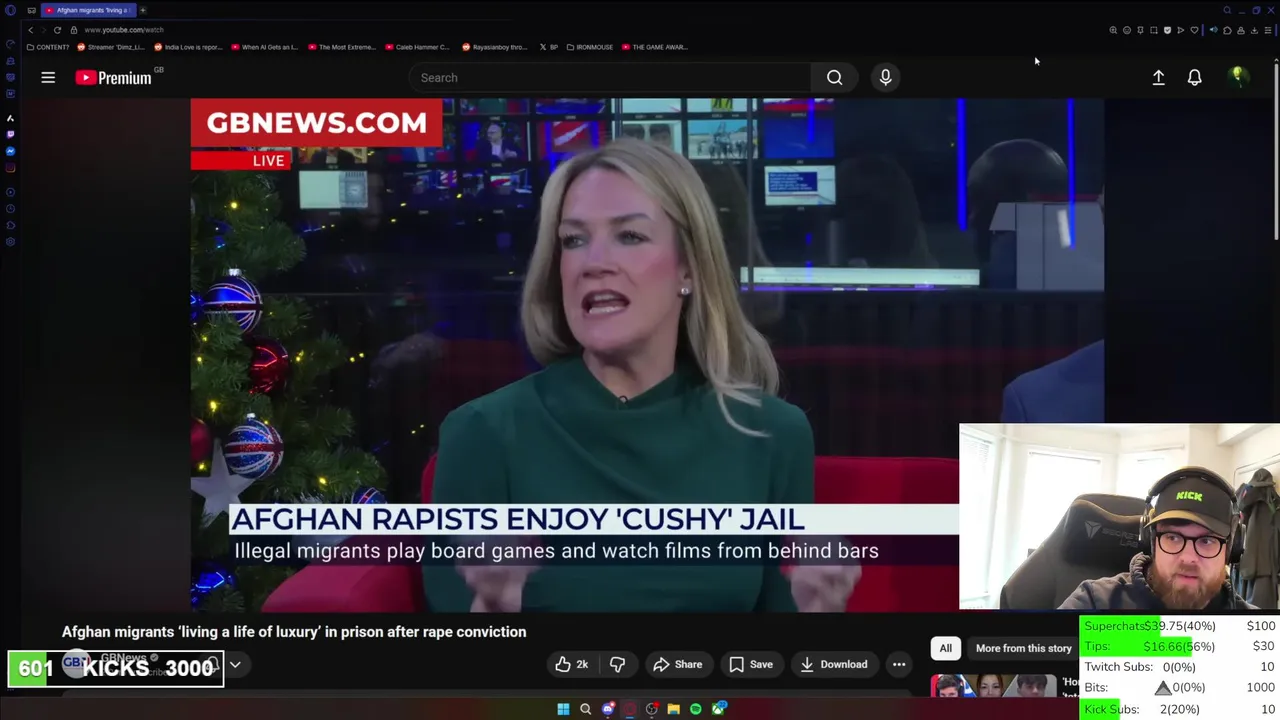Open the browser extensions cube icon
The width and height of the screenshot is (1280, 720).
1227,30
